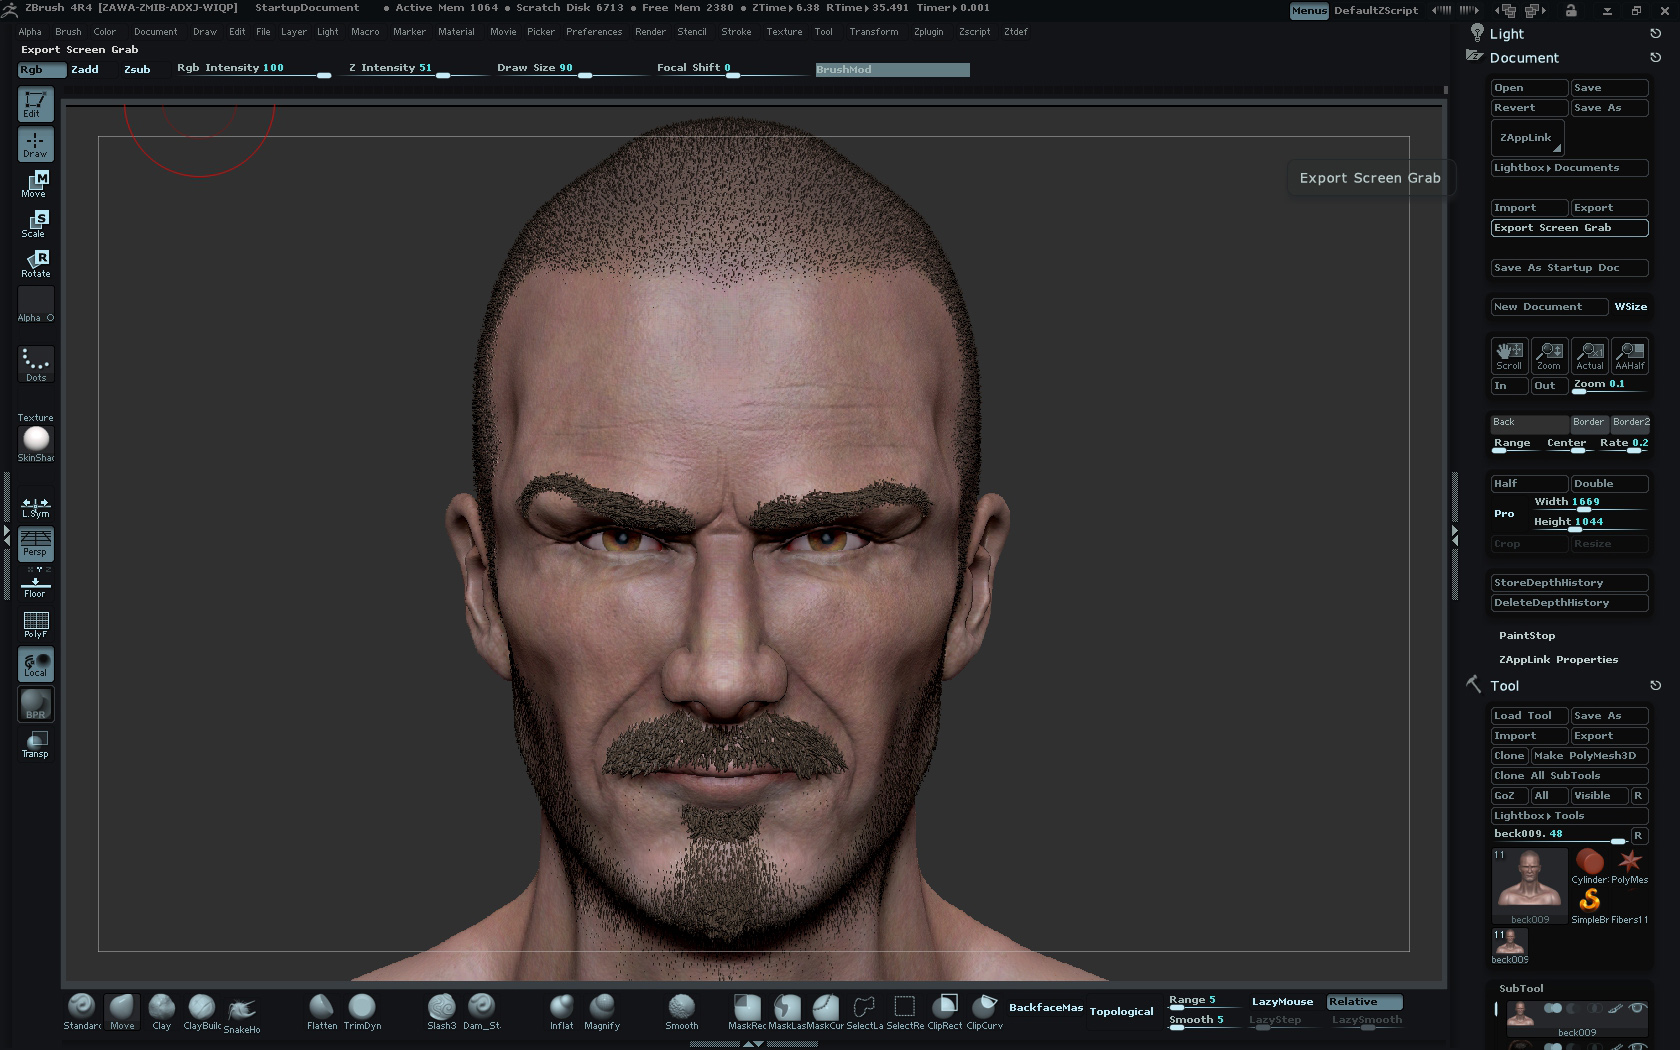Click Save As Startup Doc
This screenshot has width=1680, height=1050.
tap(1569, 268)
